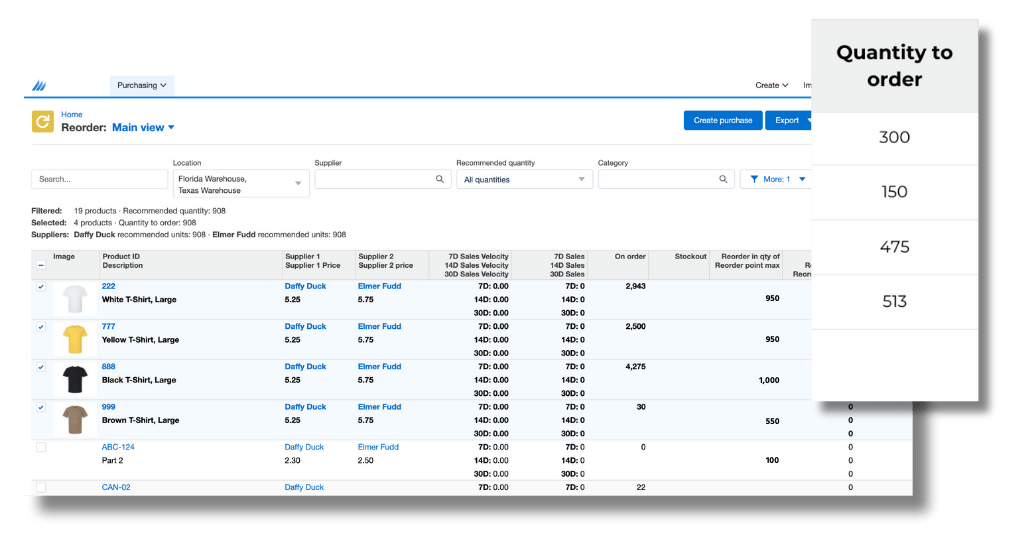Open the Create menu in top bar
Image resolution: width=1024 pixels, height=534 pixels.
tap(771, 86)
